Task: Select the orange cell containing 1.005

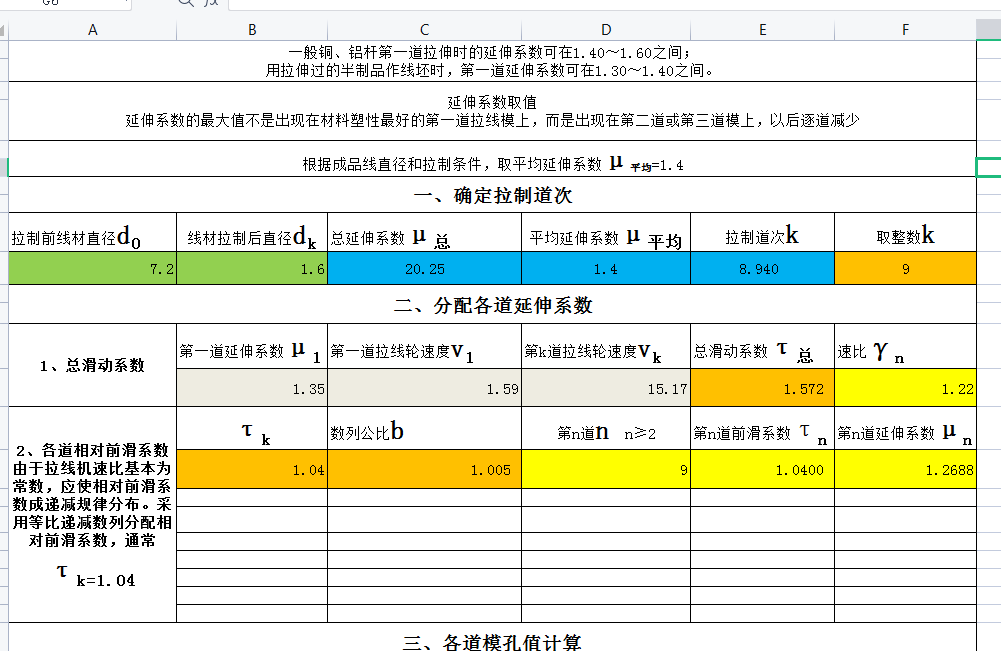Action: coord(424,469)
